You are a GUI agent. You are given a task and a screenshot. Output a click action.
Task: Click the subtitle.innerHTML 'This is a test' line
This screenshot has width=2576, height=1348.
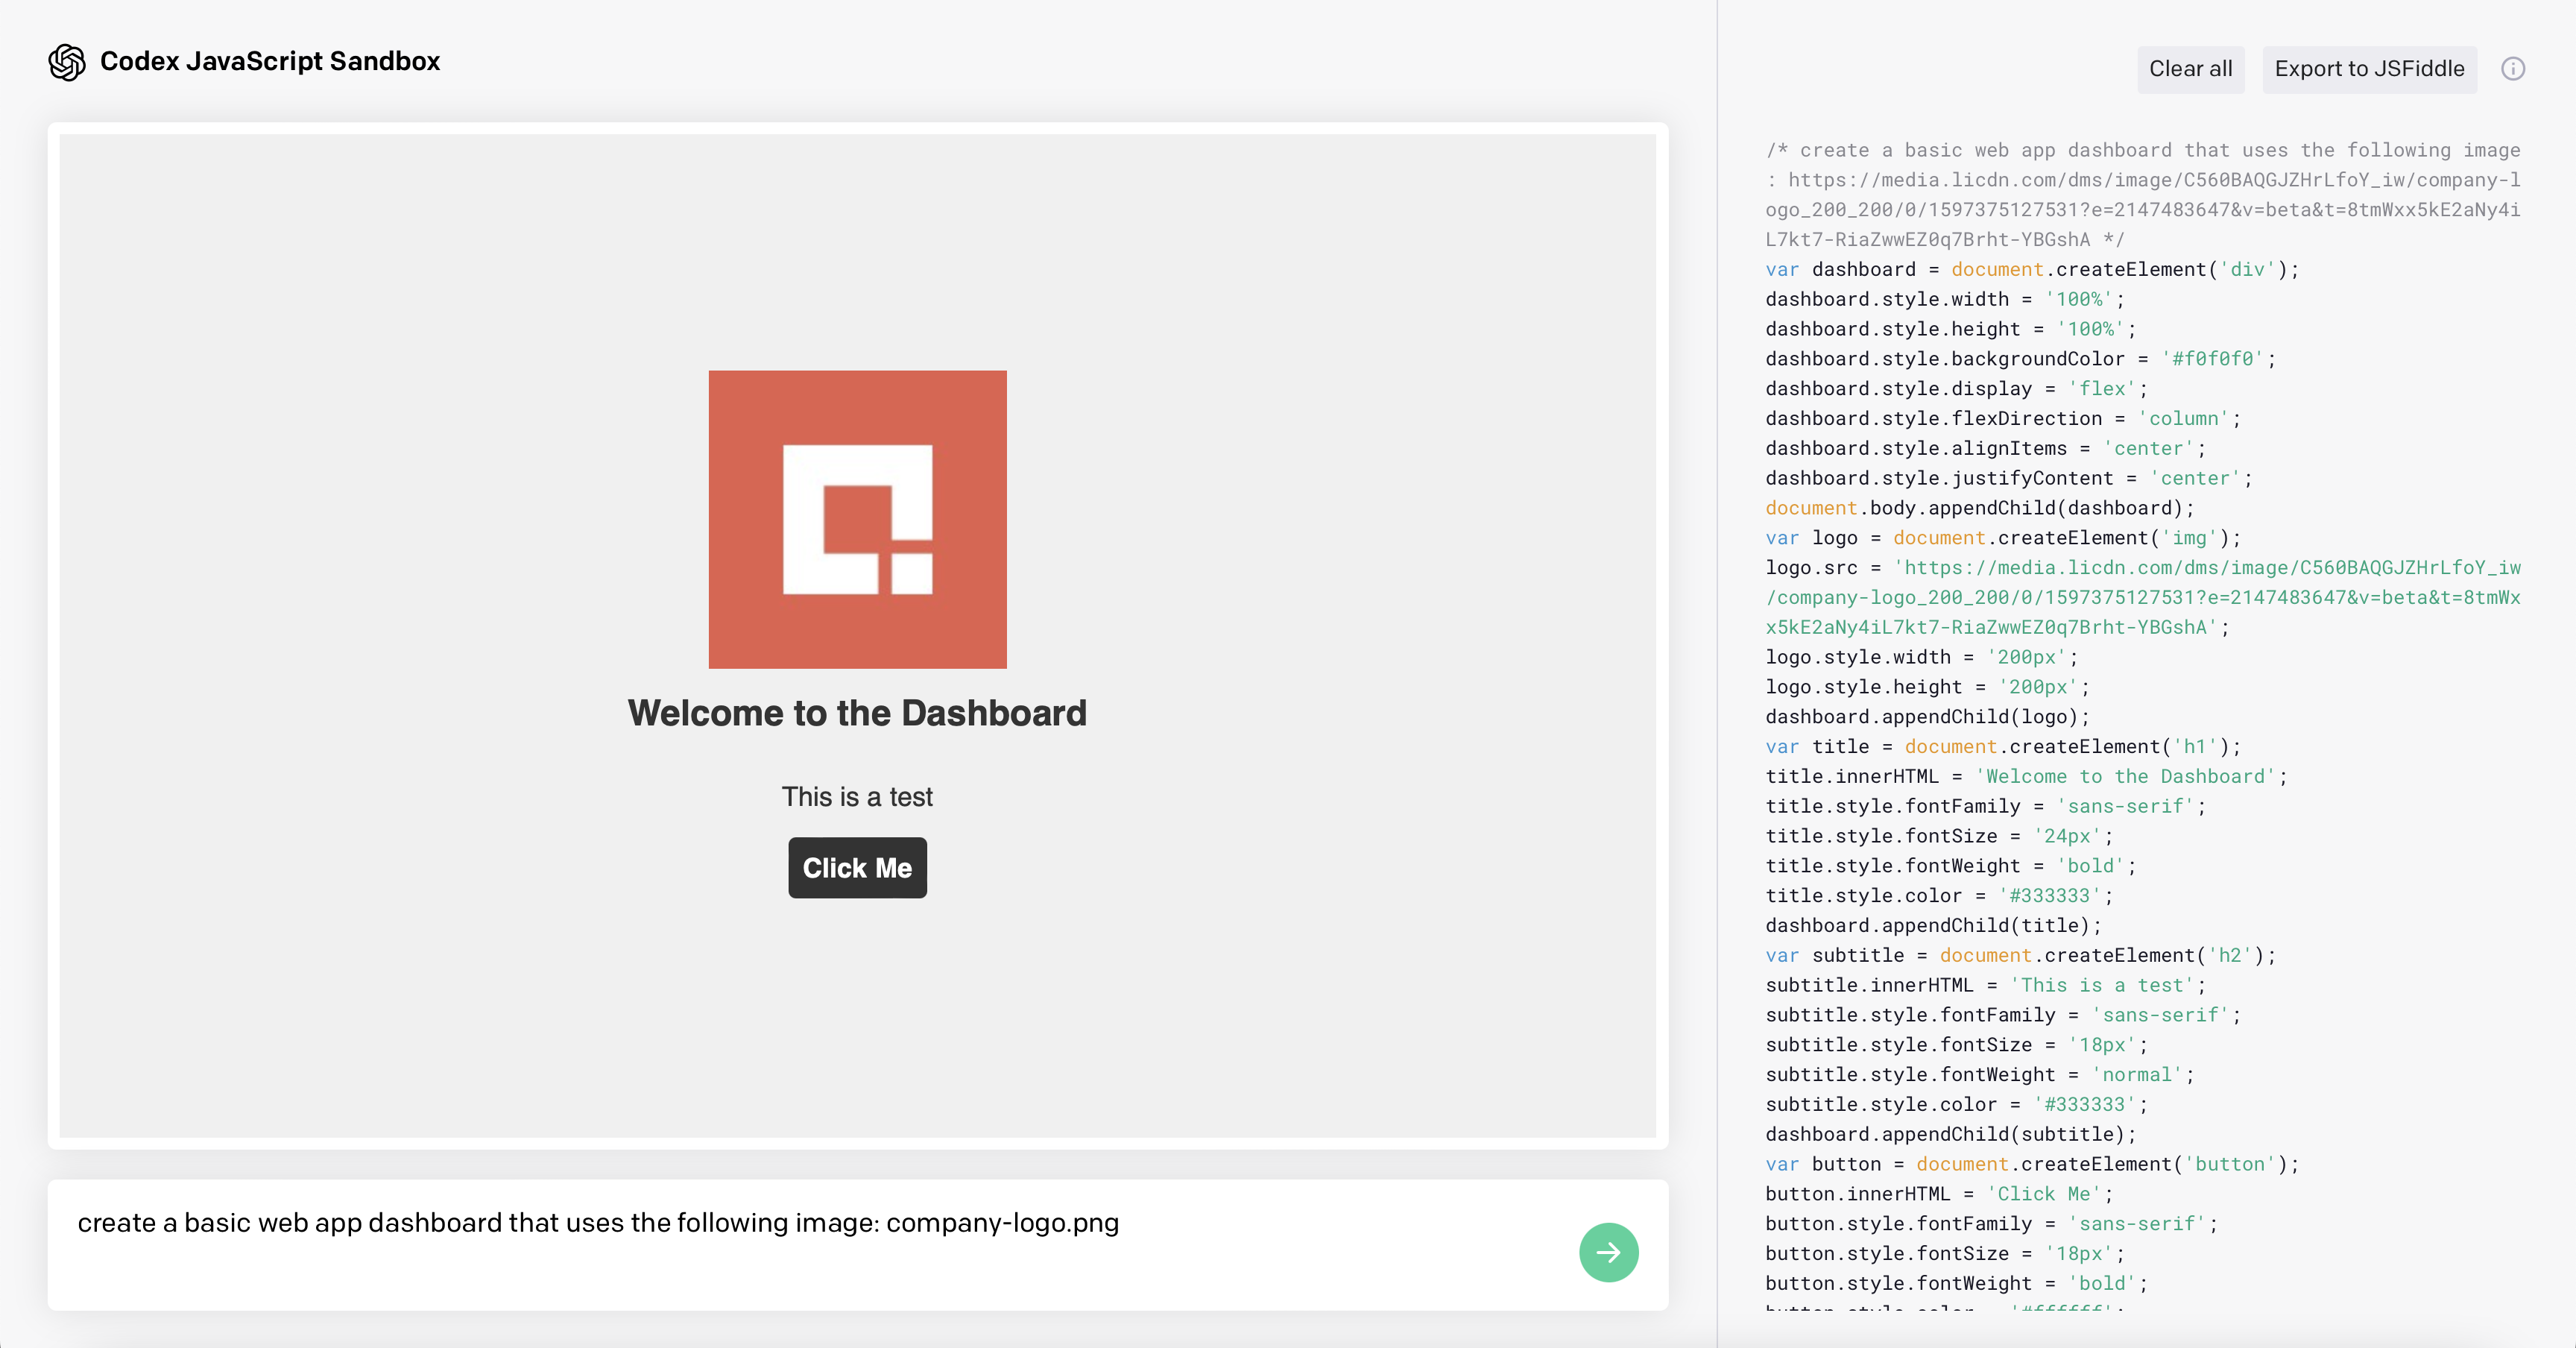coord(1984,985)
